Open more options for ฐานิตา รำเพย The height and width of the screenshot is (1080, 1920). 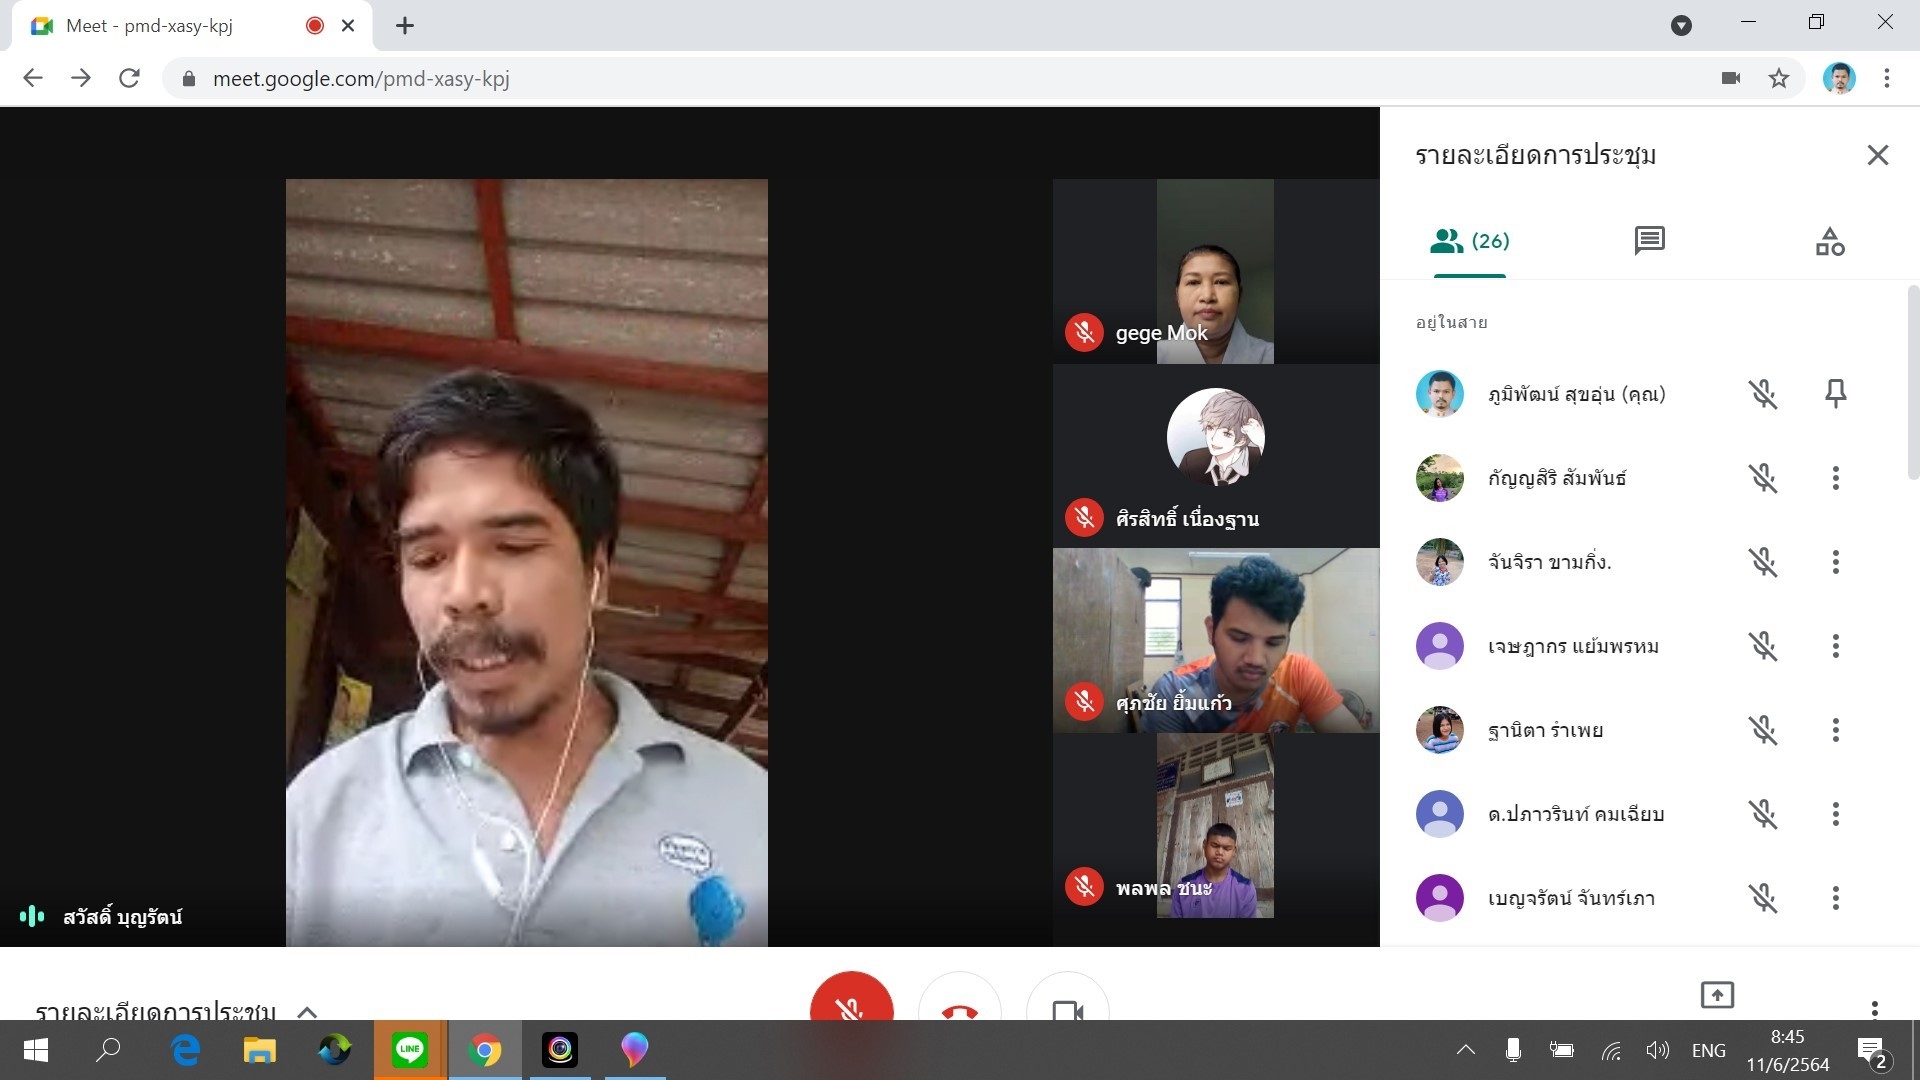click(1835, 730)
